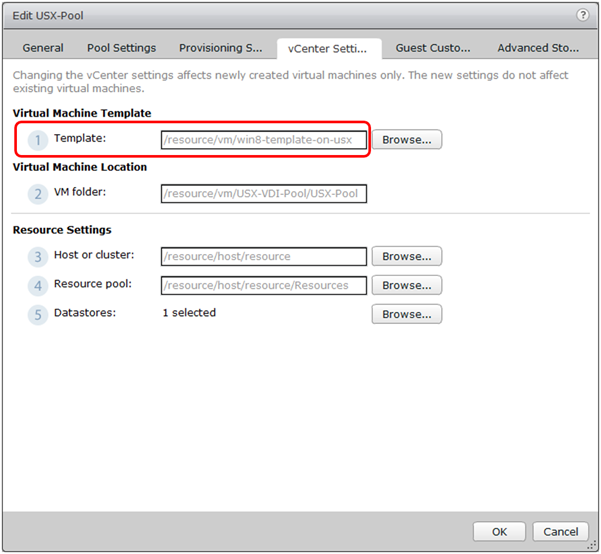Viewport: 601px width, 554px height.
Task: Open the Provisioning Settings tab
Action: [x=220, y=48]
